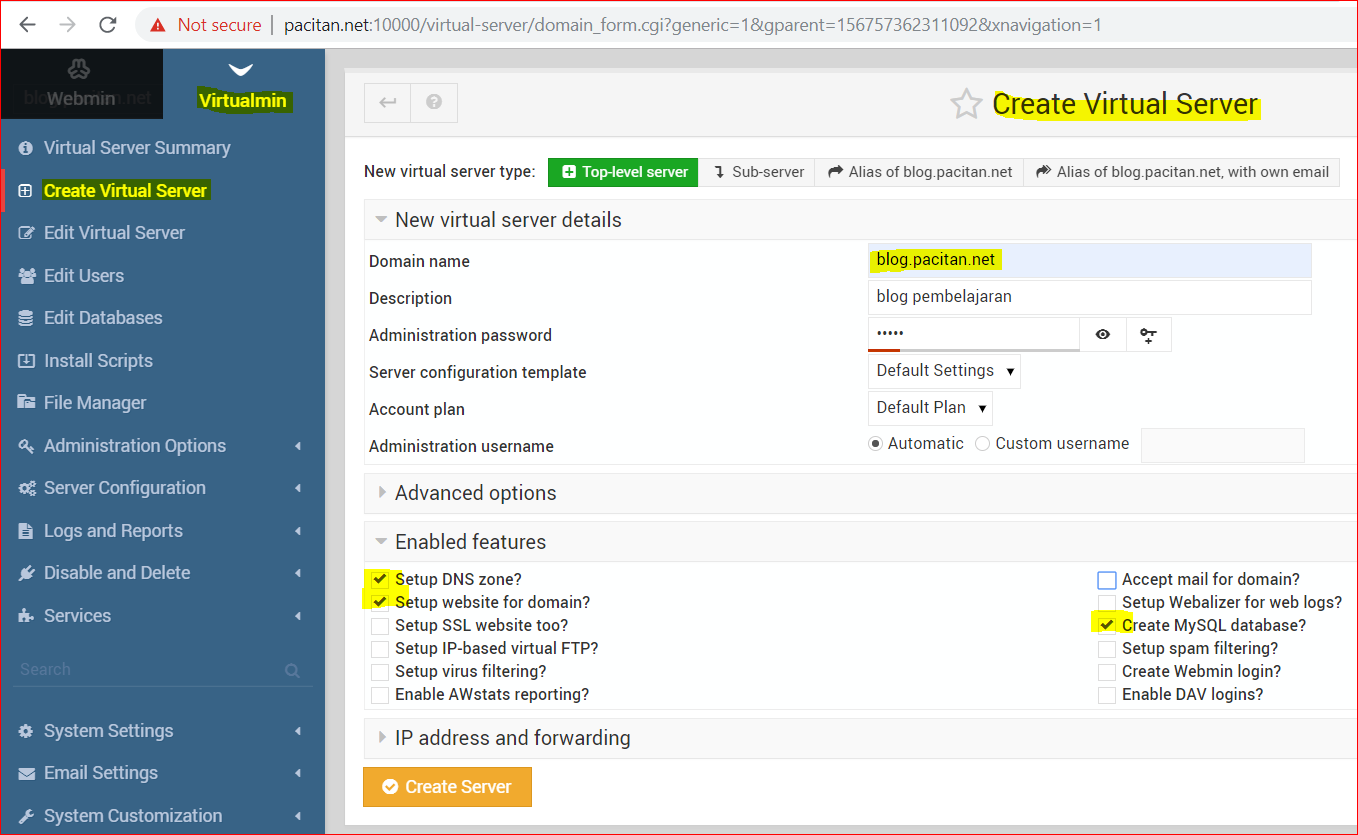Click the Description text field
The image size is (1358, 835).
(x=1088, y=297)
